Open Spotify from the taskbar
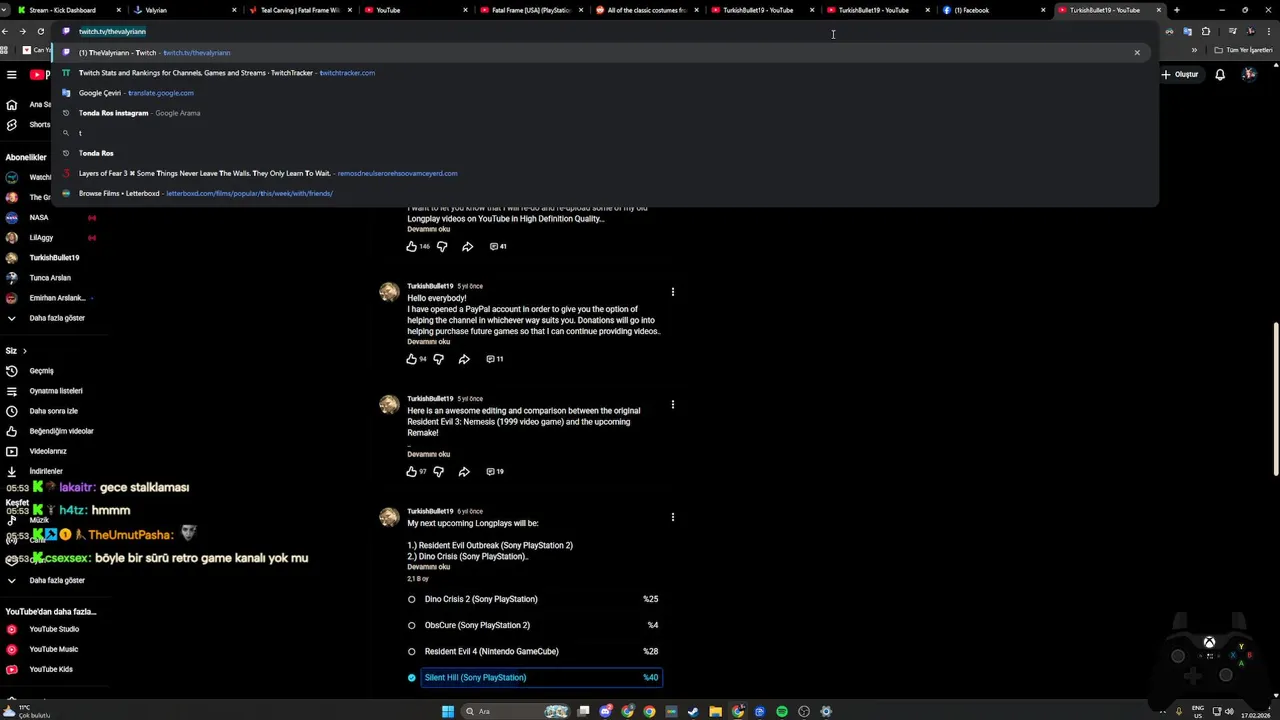Screen dimensions: 1280x720 (x=782, y=712)
